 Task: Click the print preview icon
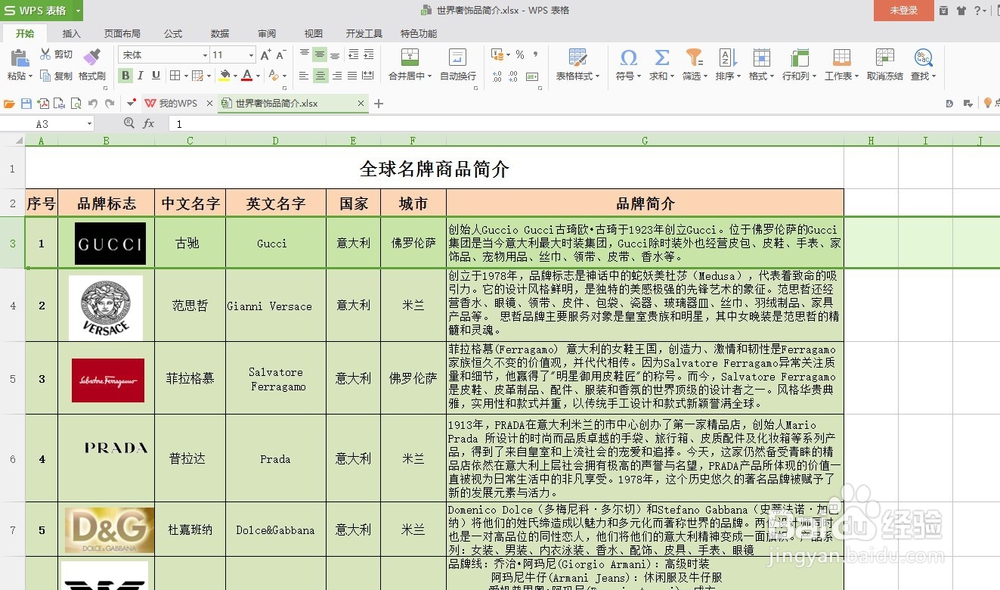(76, 103)
